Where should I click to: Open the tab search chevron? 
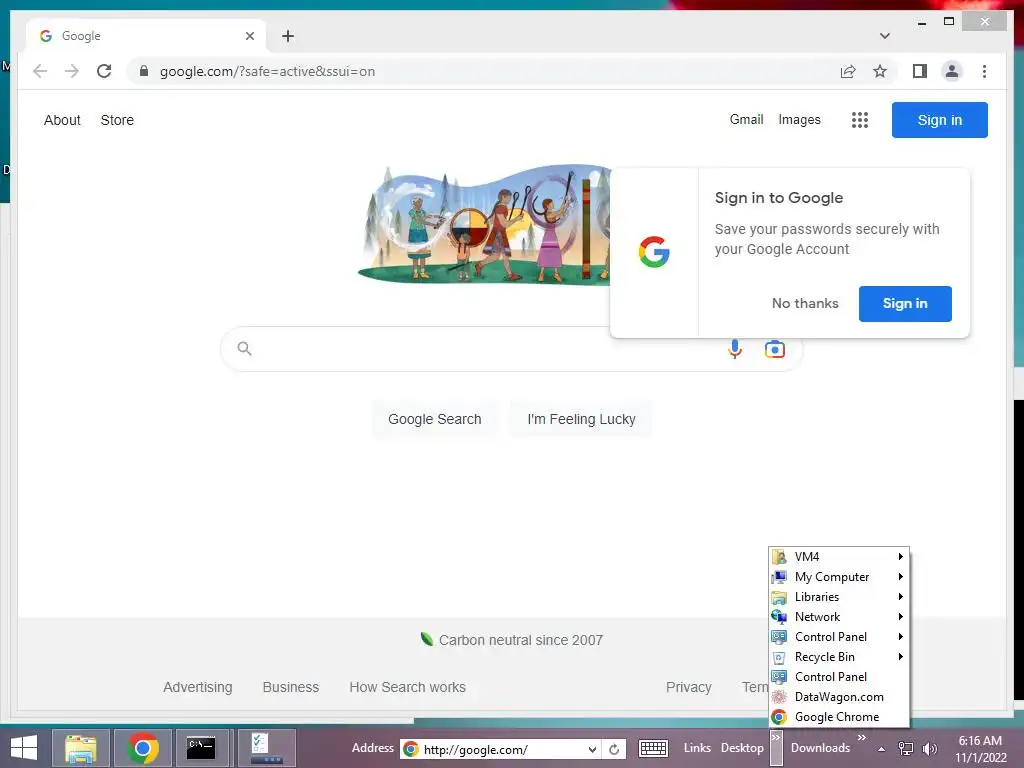pyautogui.click(x=884, y=36)
